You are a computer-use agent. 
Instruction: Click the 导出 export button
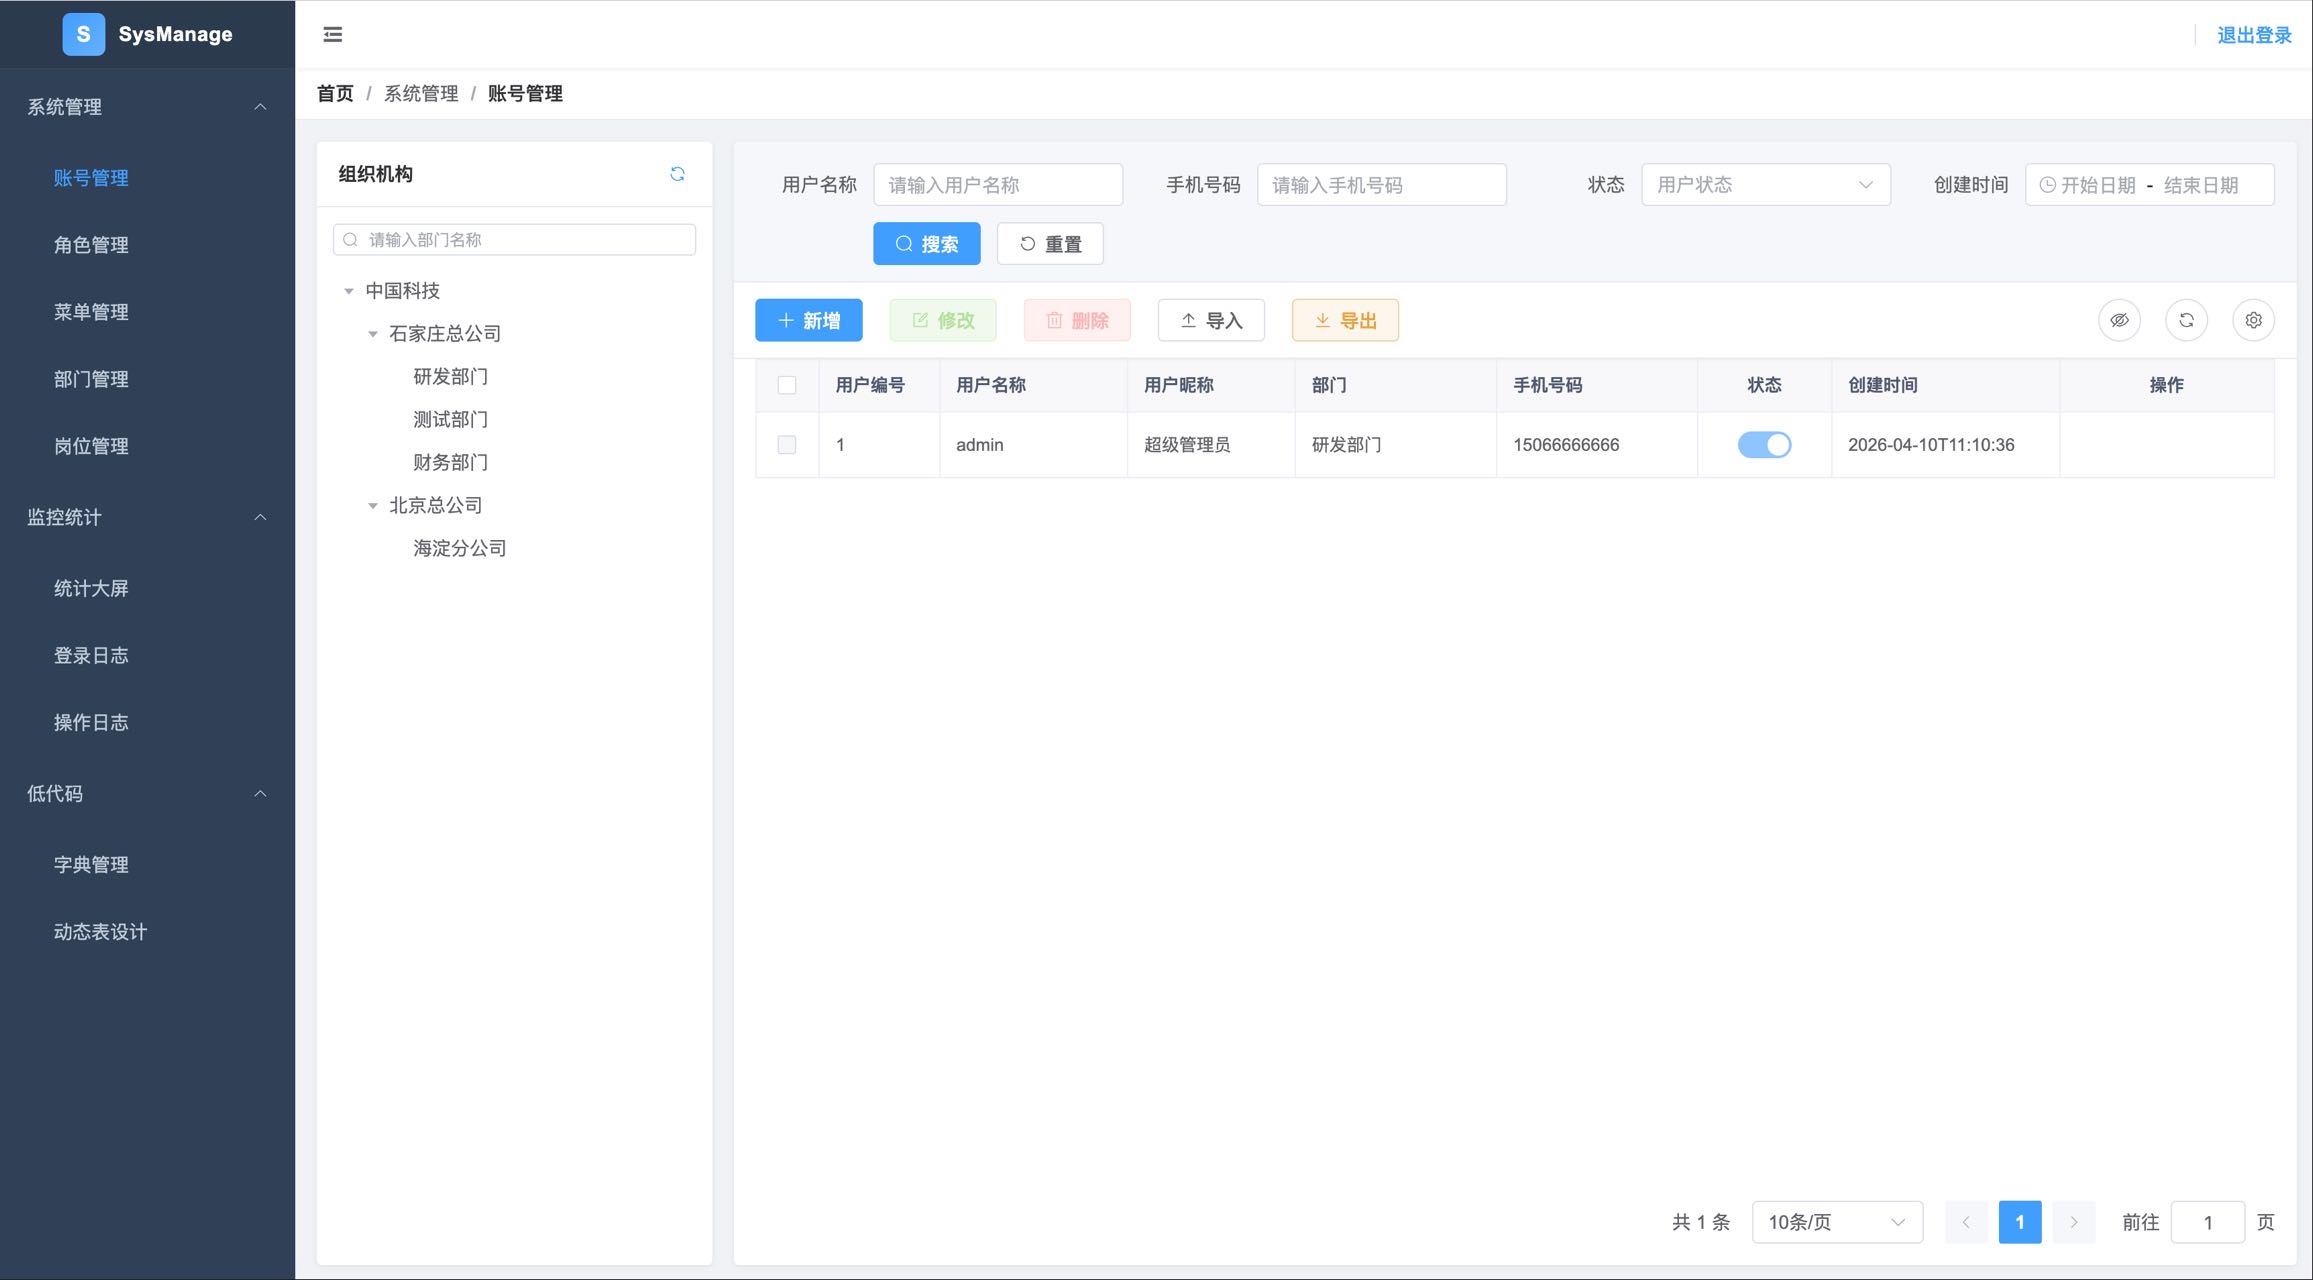coord(1345,320)
